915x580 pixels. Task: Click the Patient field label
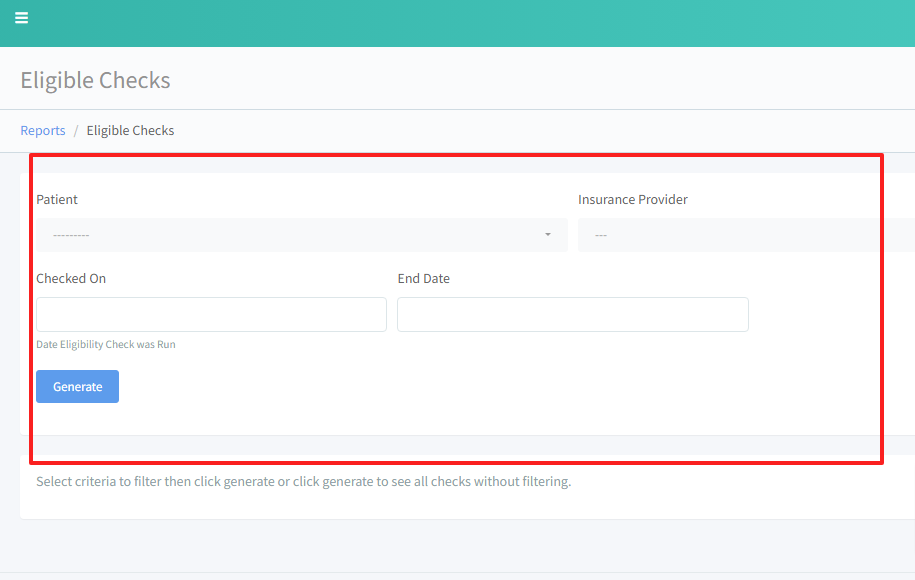coord(57,200)
